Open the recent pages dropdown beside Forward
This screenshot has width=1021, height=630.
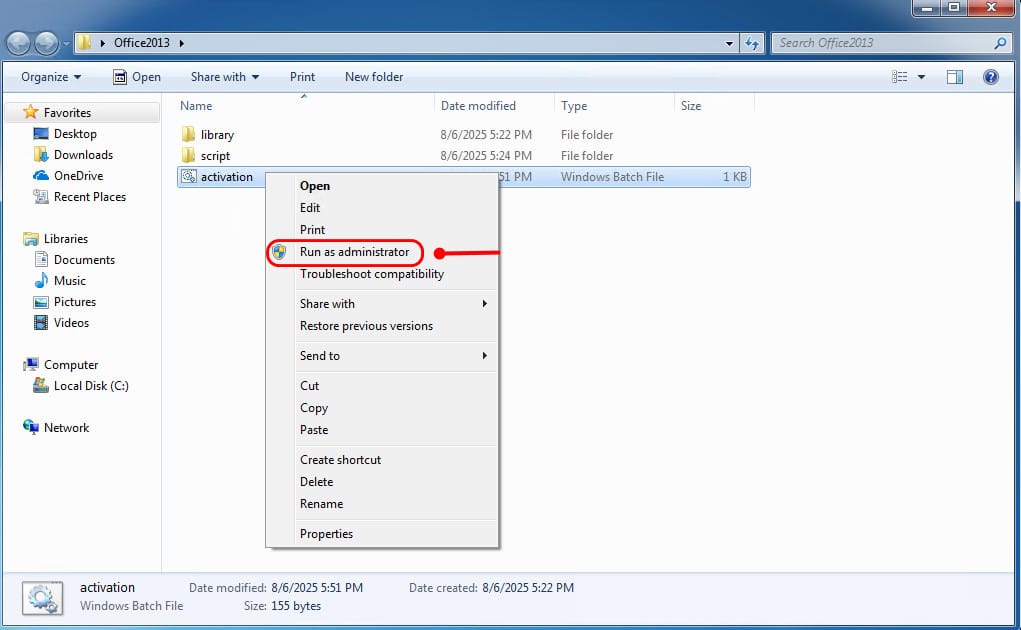(66, 44)
